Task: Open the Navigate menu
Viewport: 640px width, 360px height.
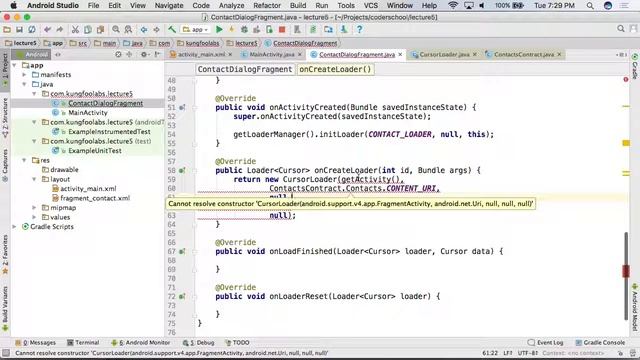Action: (x=169, y=5)
